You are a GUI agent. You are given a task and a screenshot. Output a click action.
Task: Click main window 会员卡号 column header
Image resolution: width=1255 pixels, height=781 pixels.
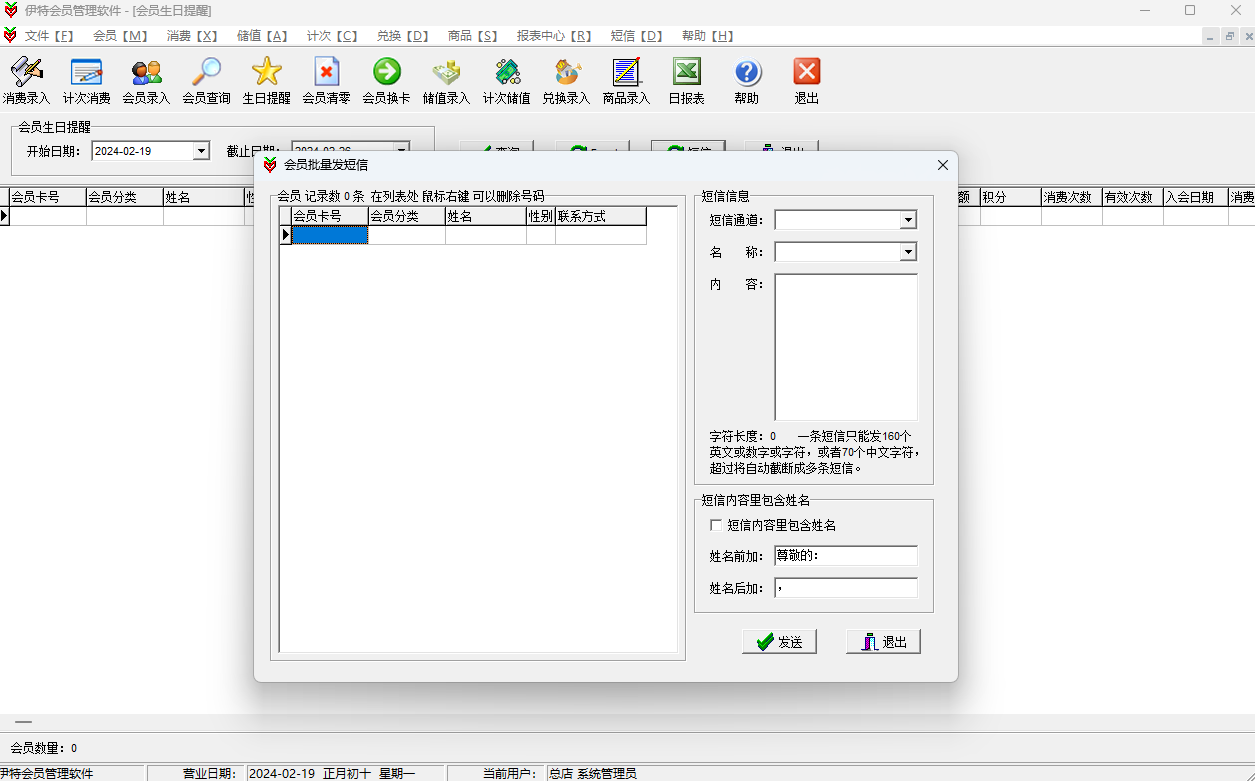pyautogui.click(x=48, y=197)
